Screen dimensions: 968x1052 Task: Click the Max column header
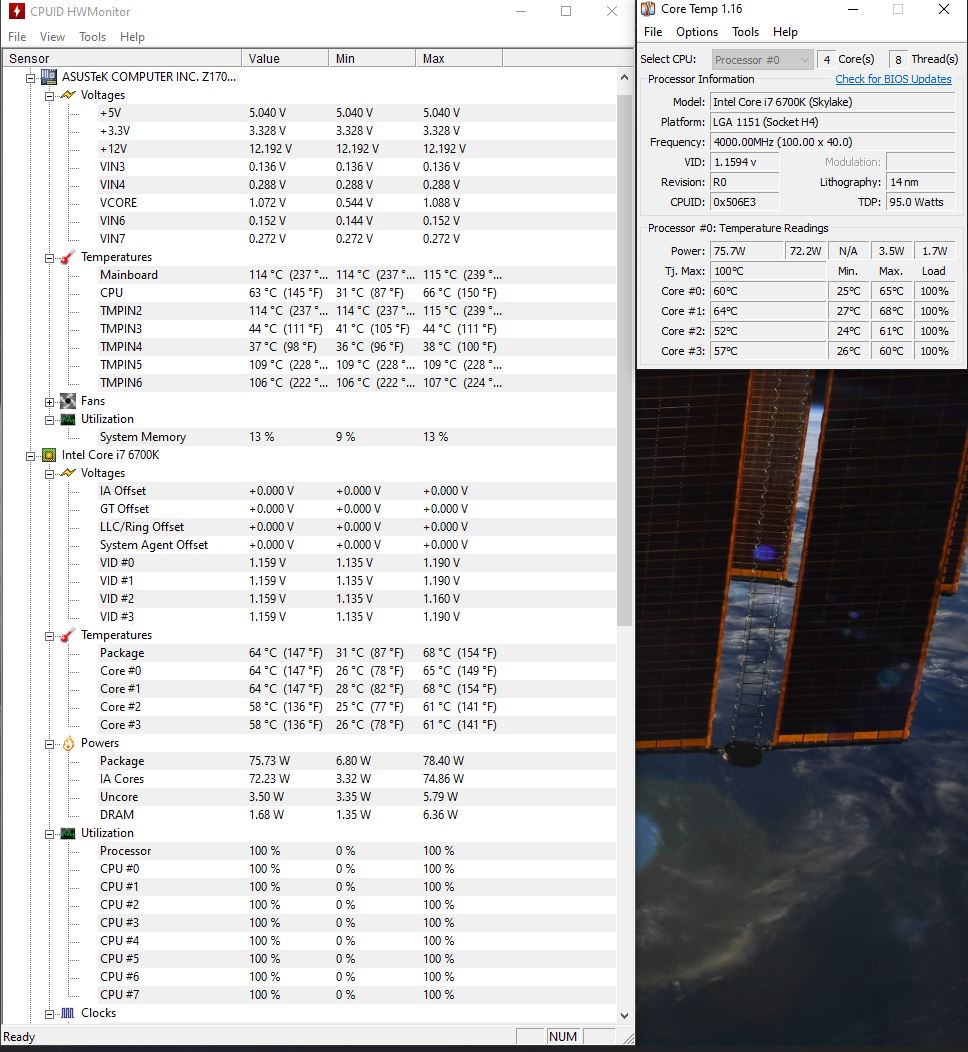tap(434, 59)
